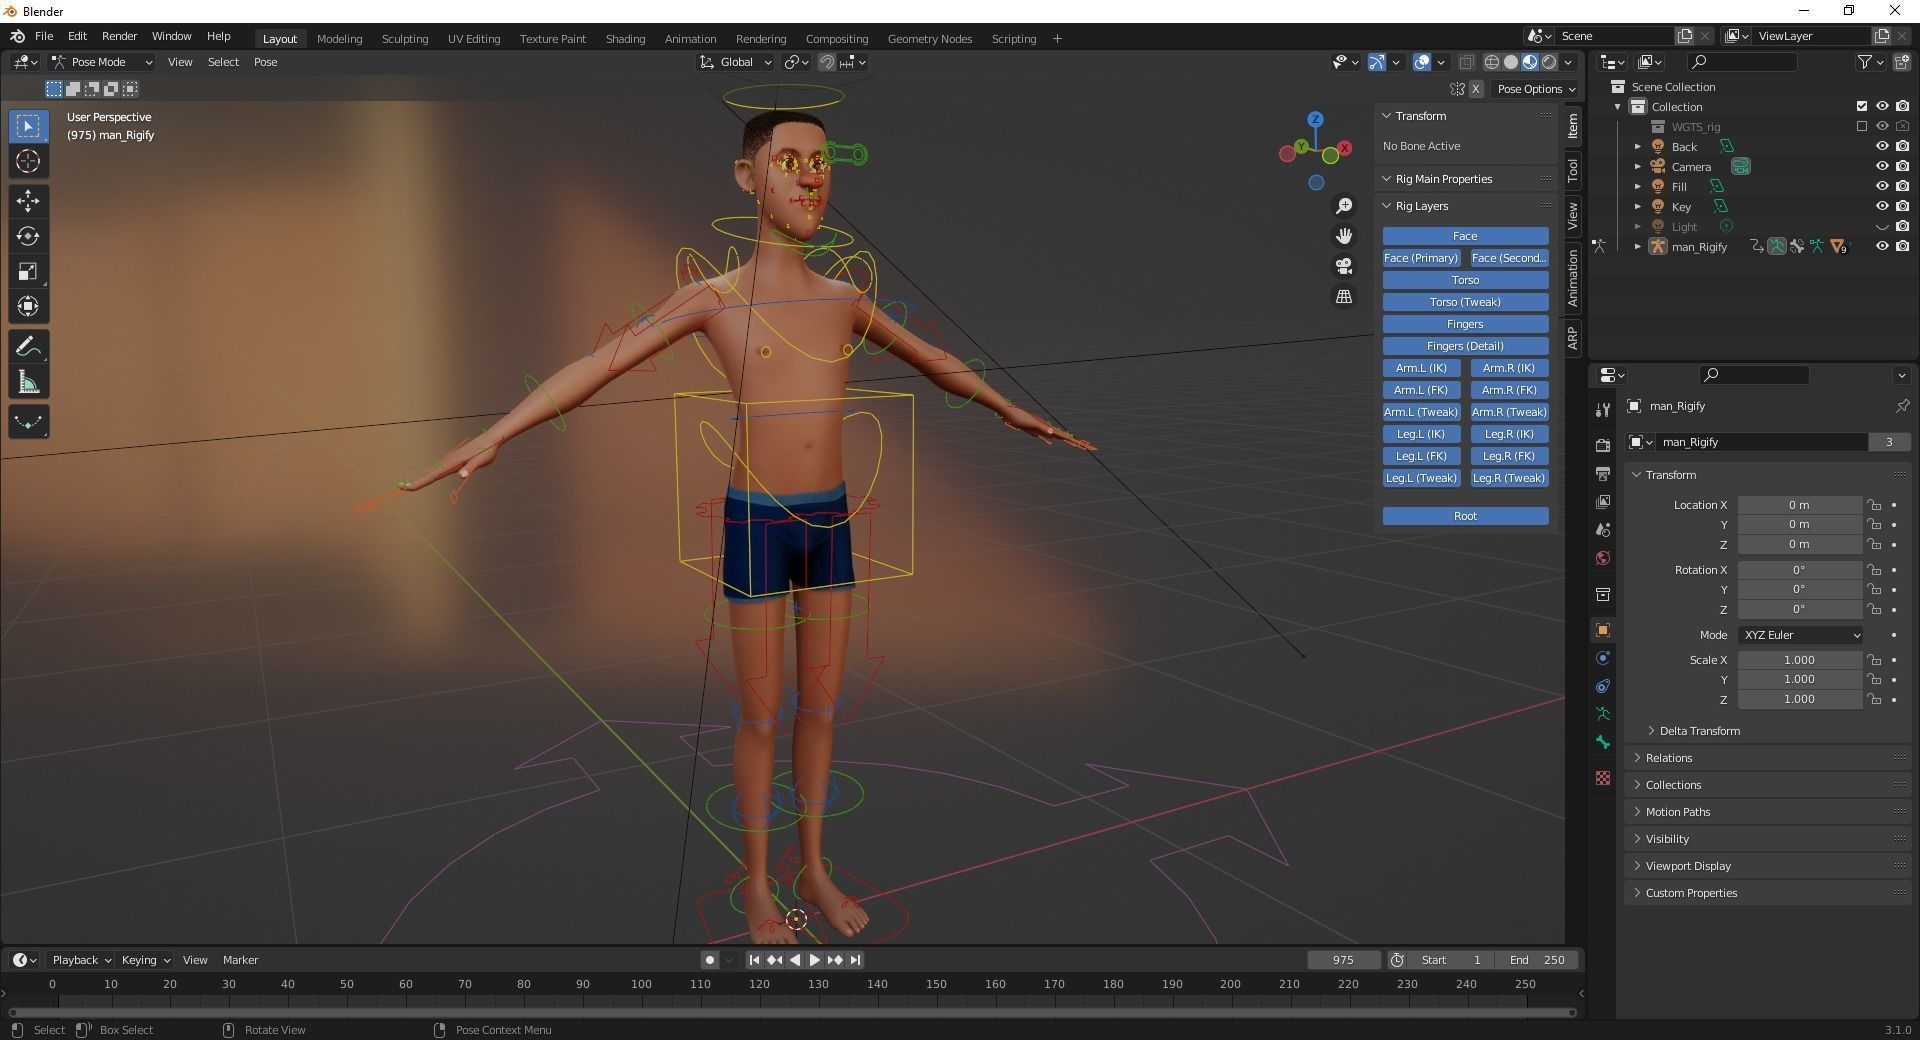Toggle the Root rig layer
1920x1040 pixels.
click(1465, 516)
